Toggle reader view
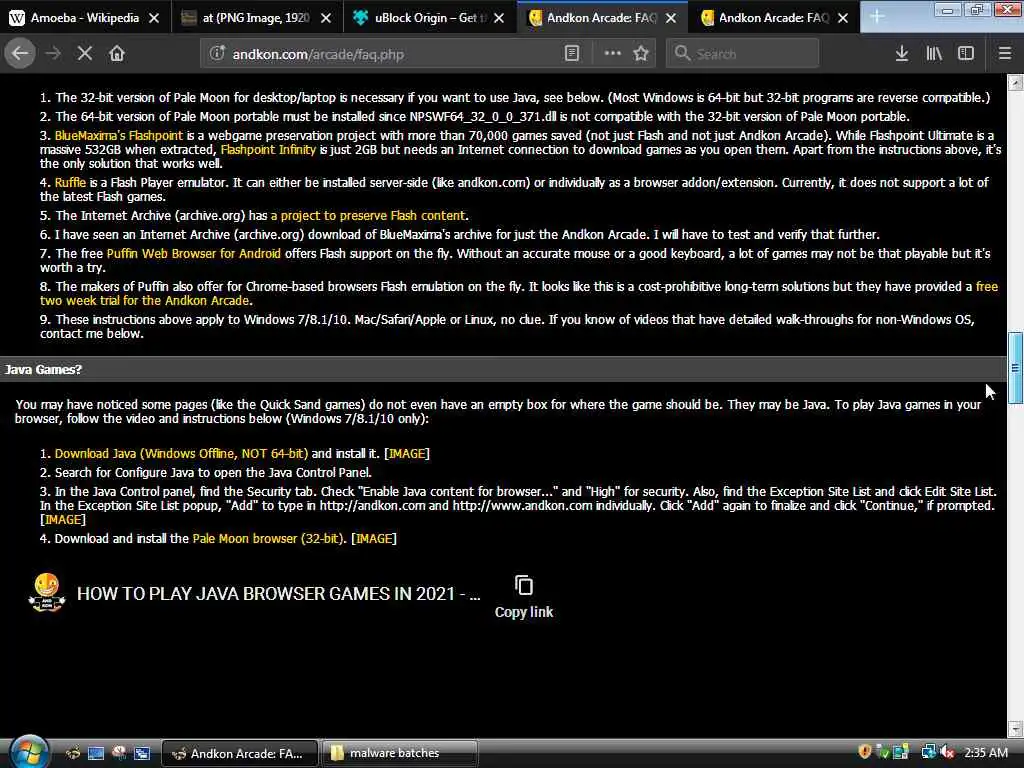Image resolution: width=1024 pixels, height=768 pixels. pyautogui.click(x=571, y=54)
